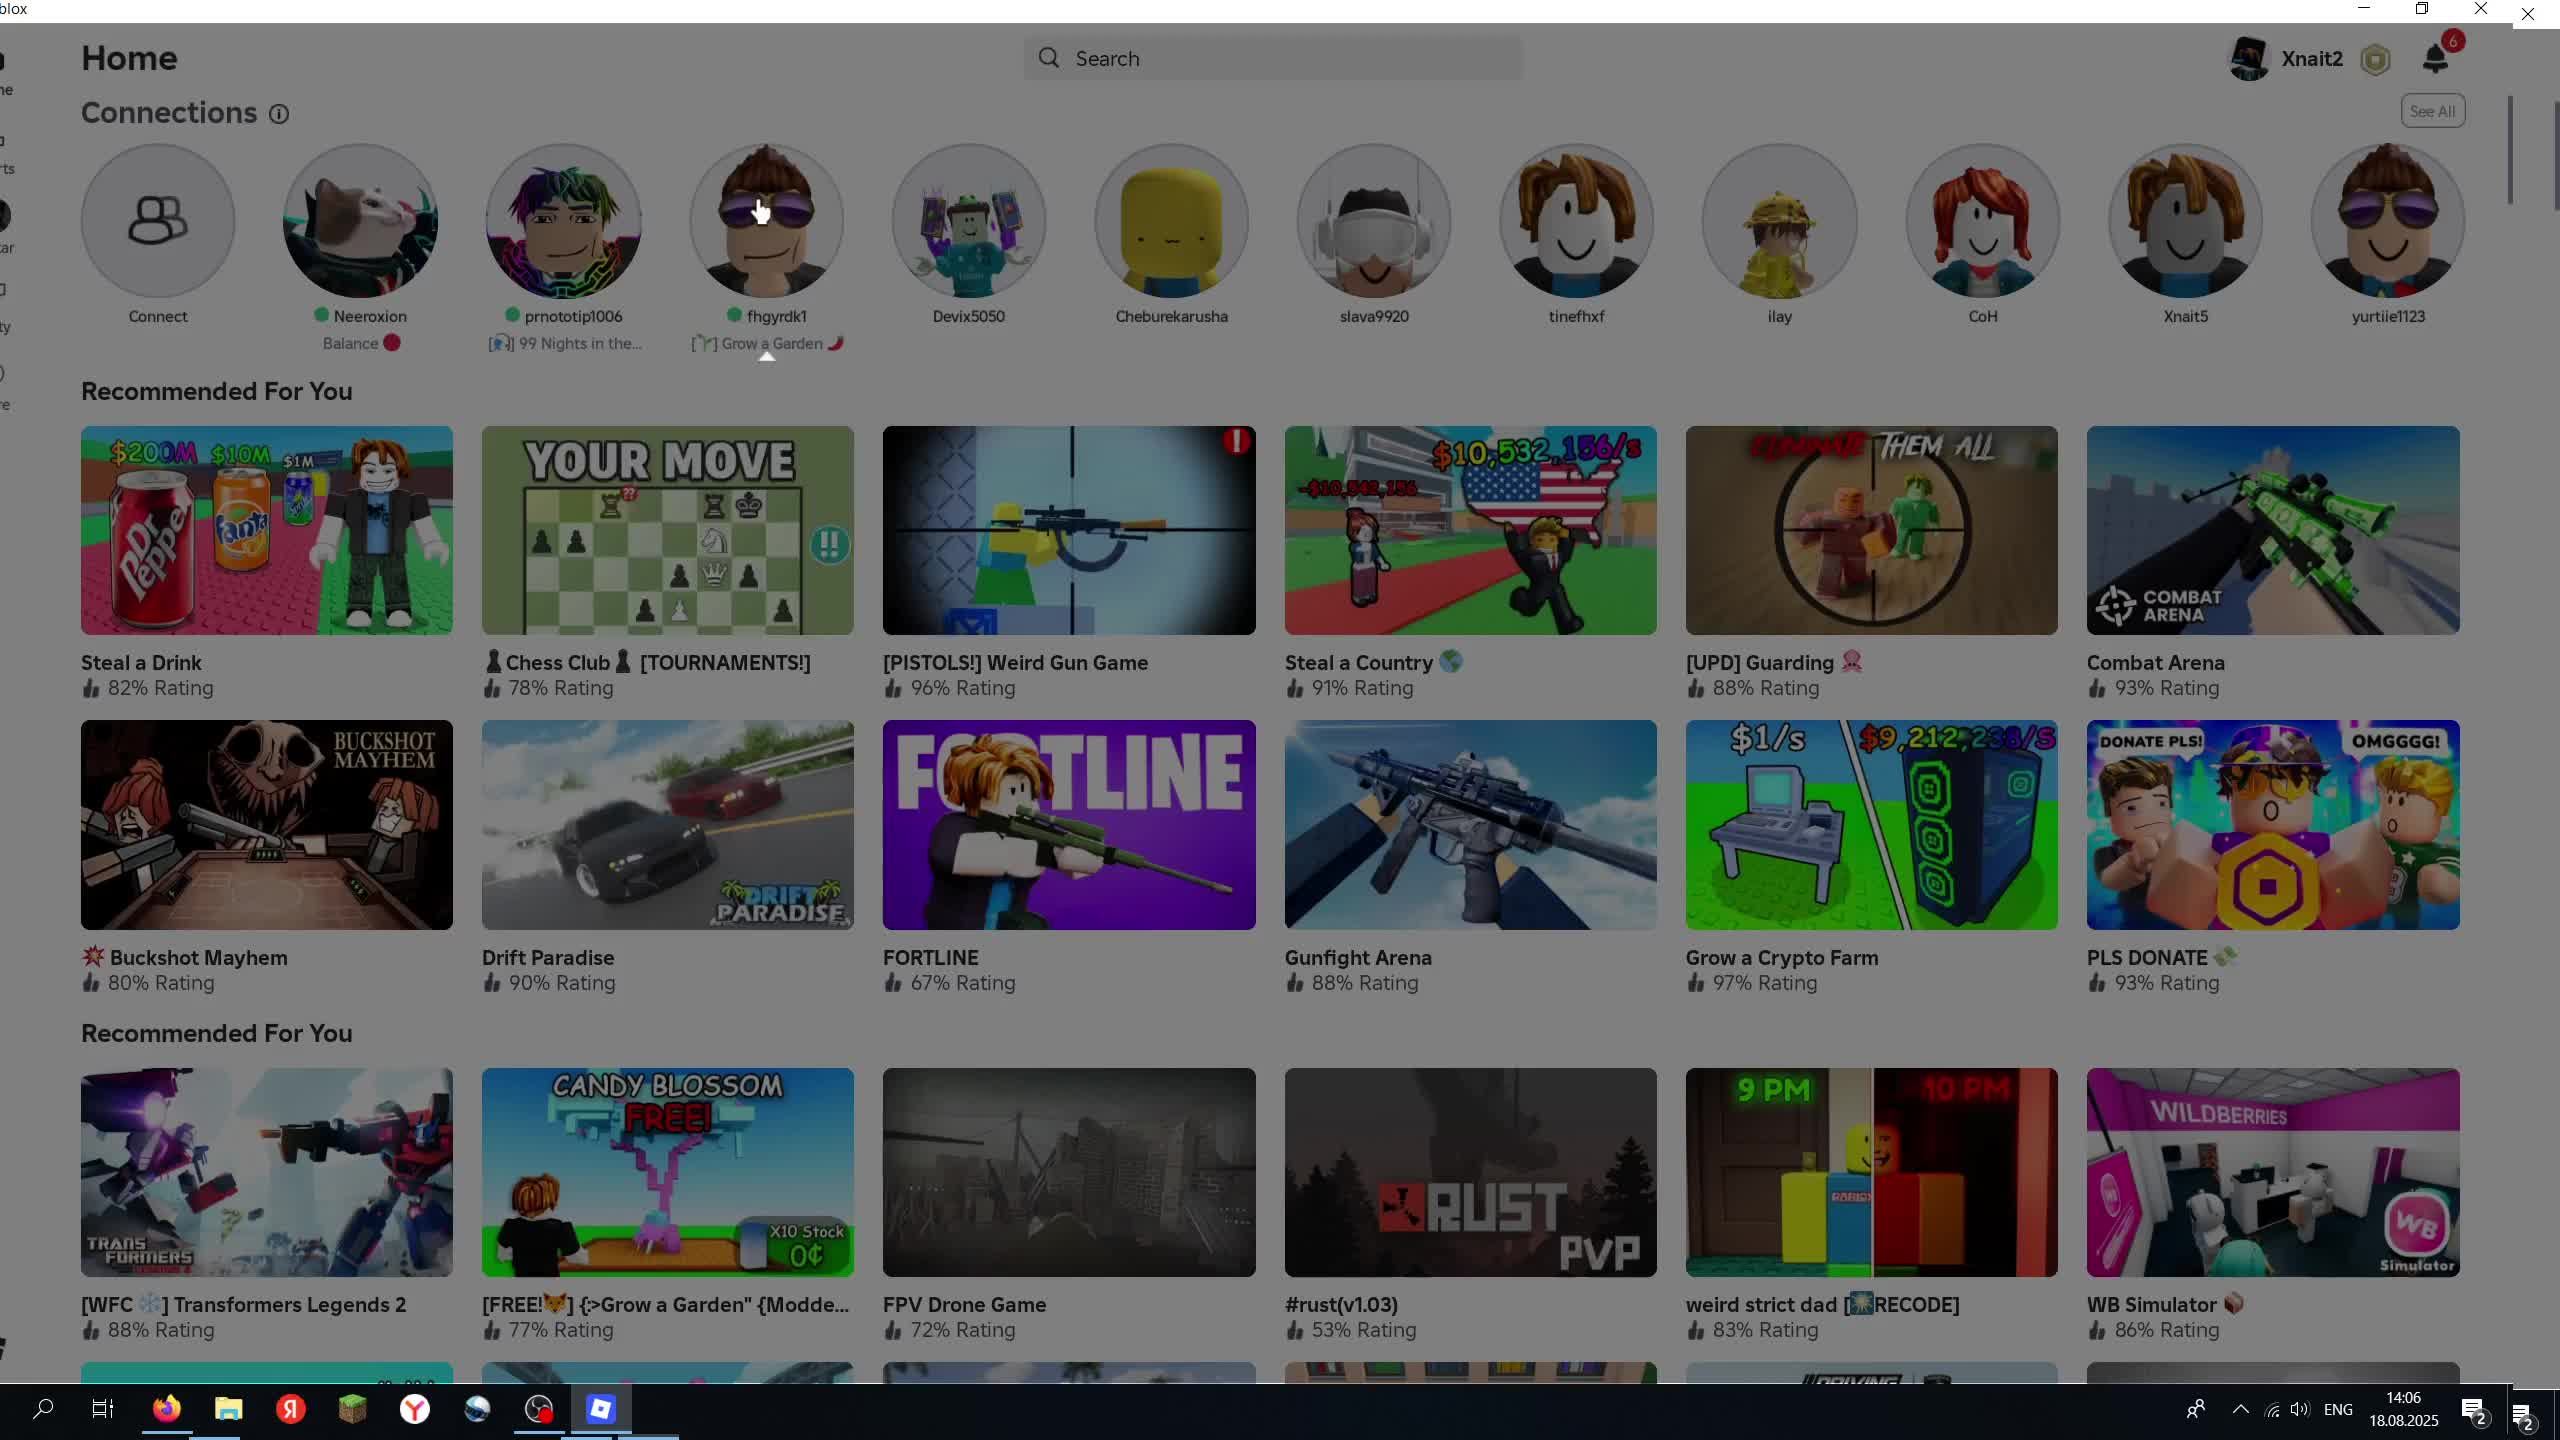Click See All connections button

point(2432,111)
